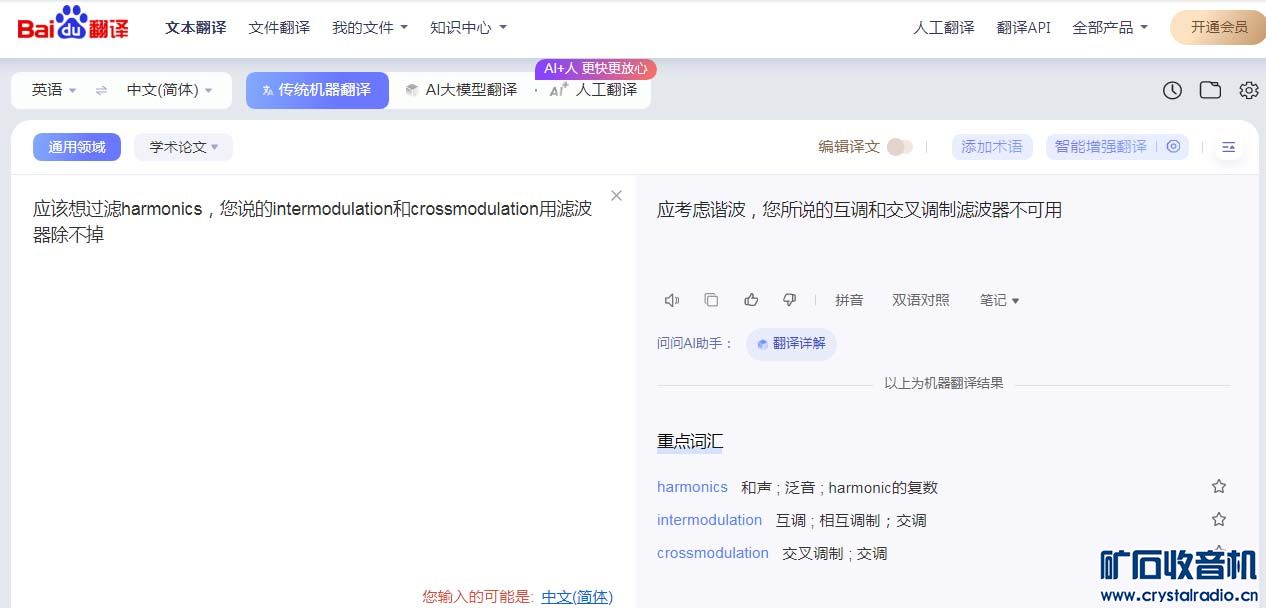Expand 知识中心 menu

click(468, 28)
